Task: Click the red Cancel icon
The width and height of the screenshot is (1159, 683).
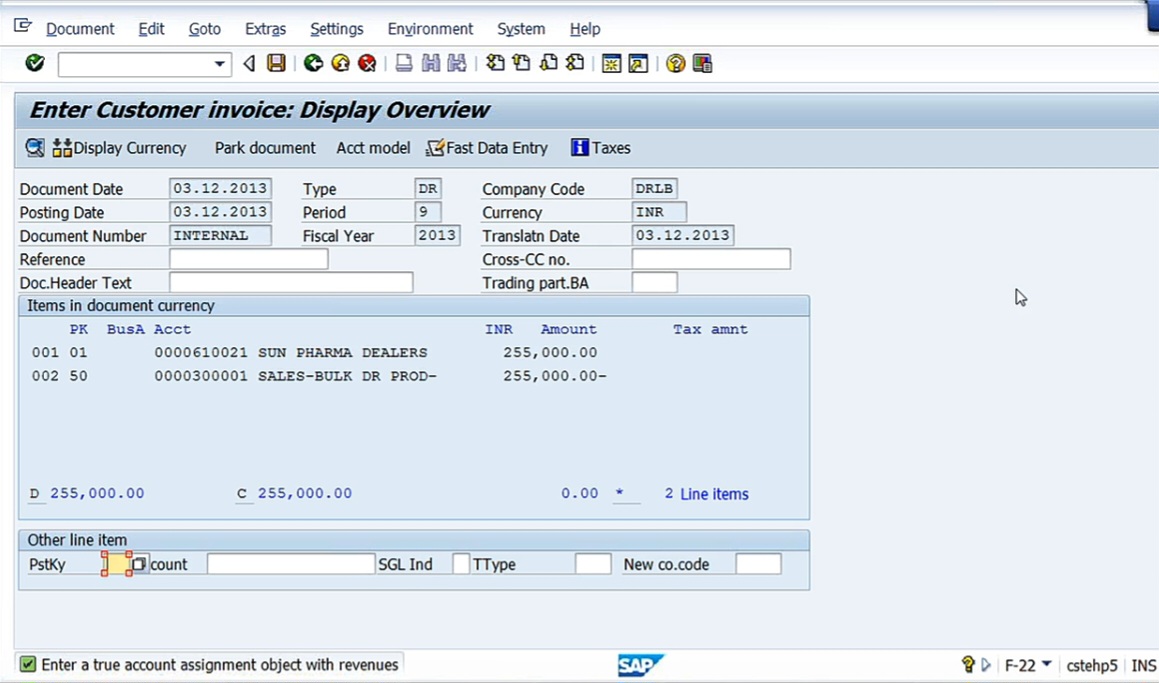Action: point(367,64)
